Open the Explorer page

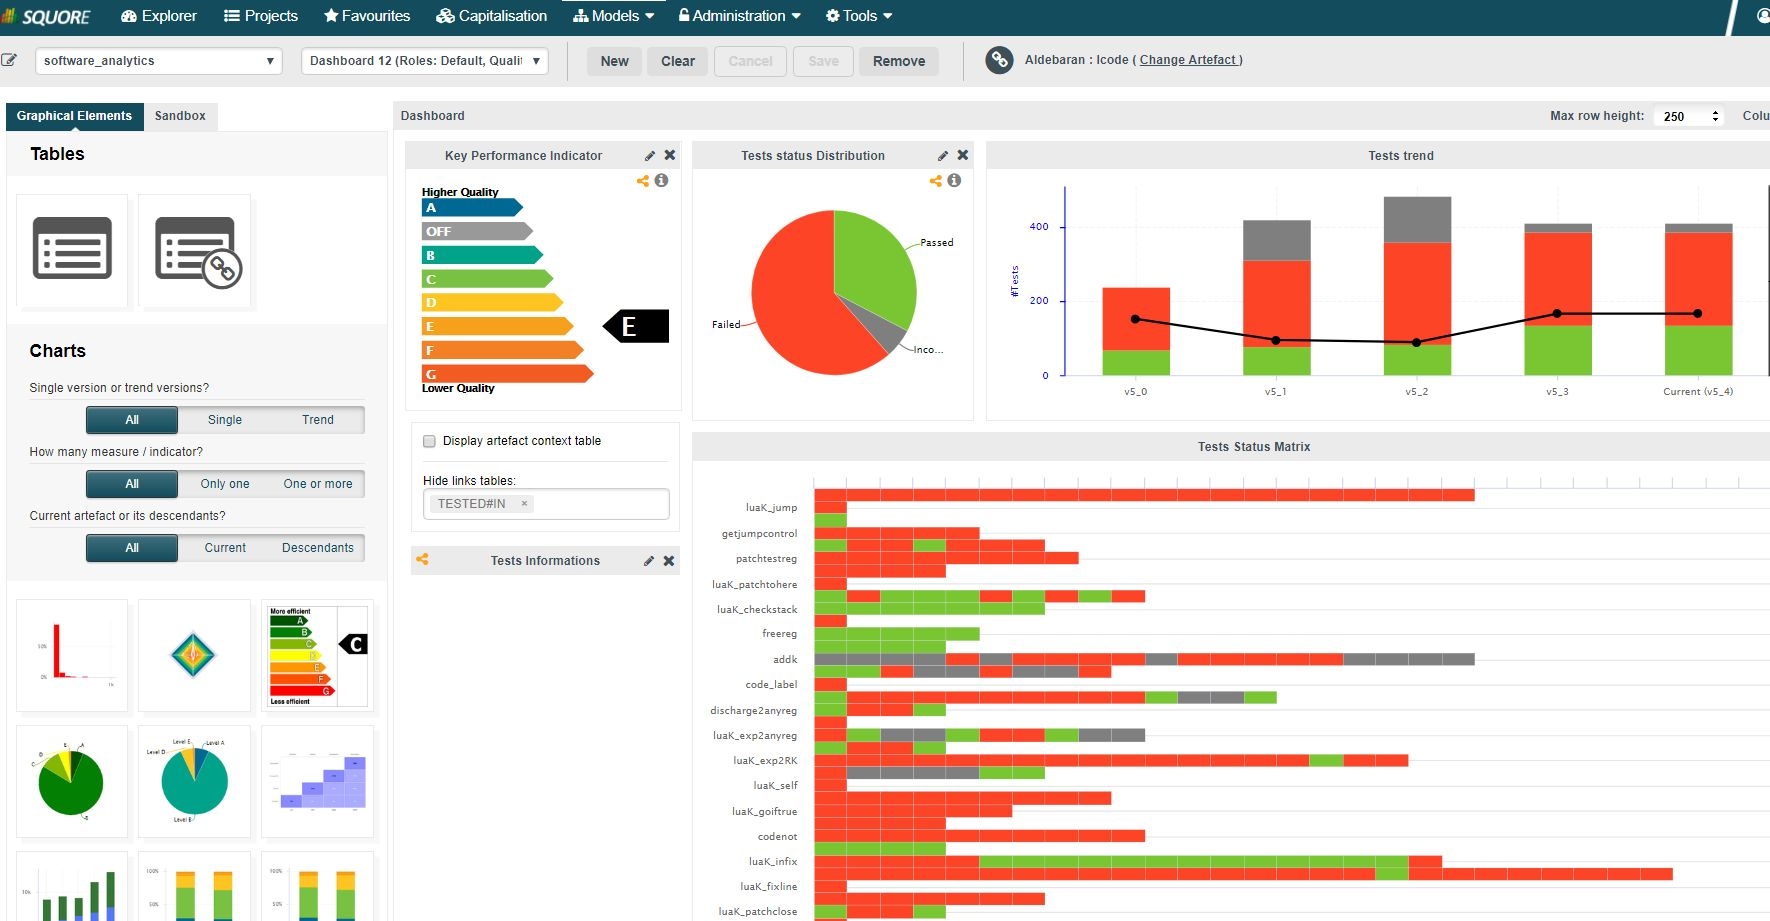point(159,16)
